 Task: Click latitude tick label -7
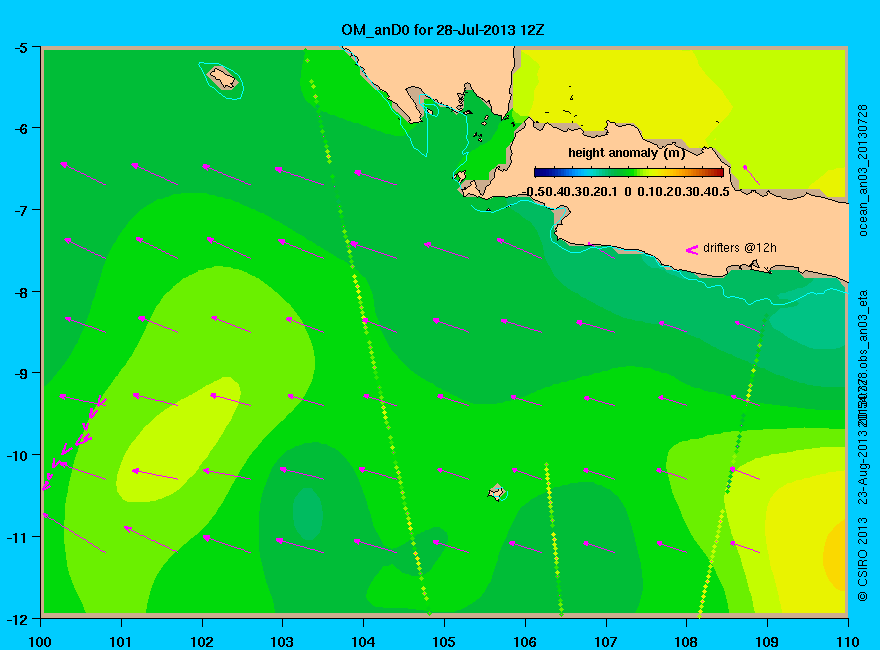coord(20,210)
